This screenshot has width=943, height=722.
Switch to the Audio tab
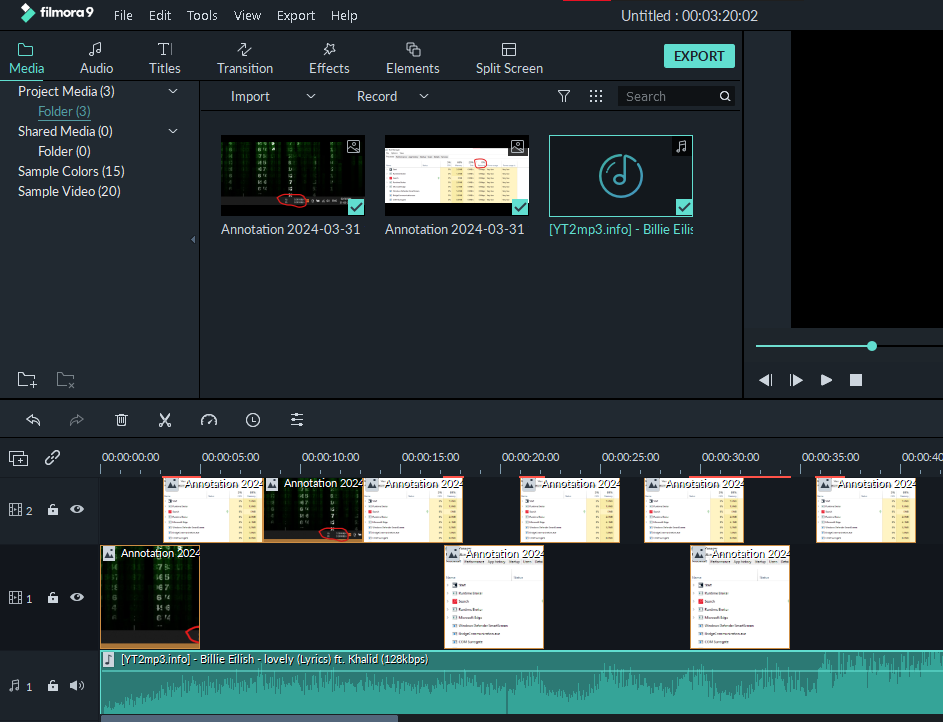(96, 58)
